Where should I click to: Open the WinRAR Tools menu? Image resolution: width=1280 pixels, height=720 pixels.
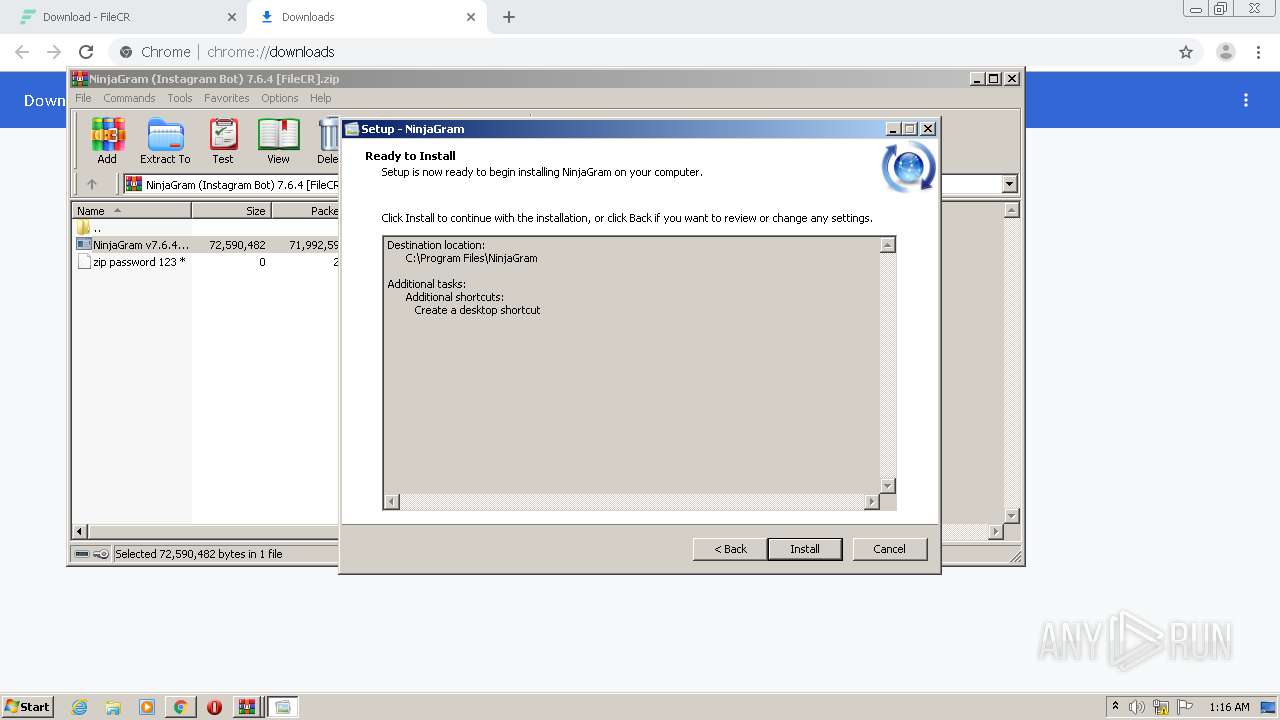(180, 98)
